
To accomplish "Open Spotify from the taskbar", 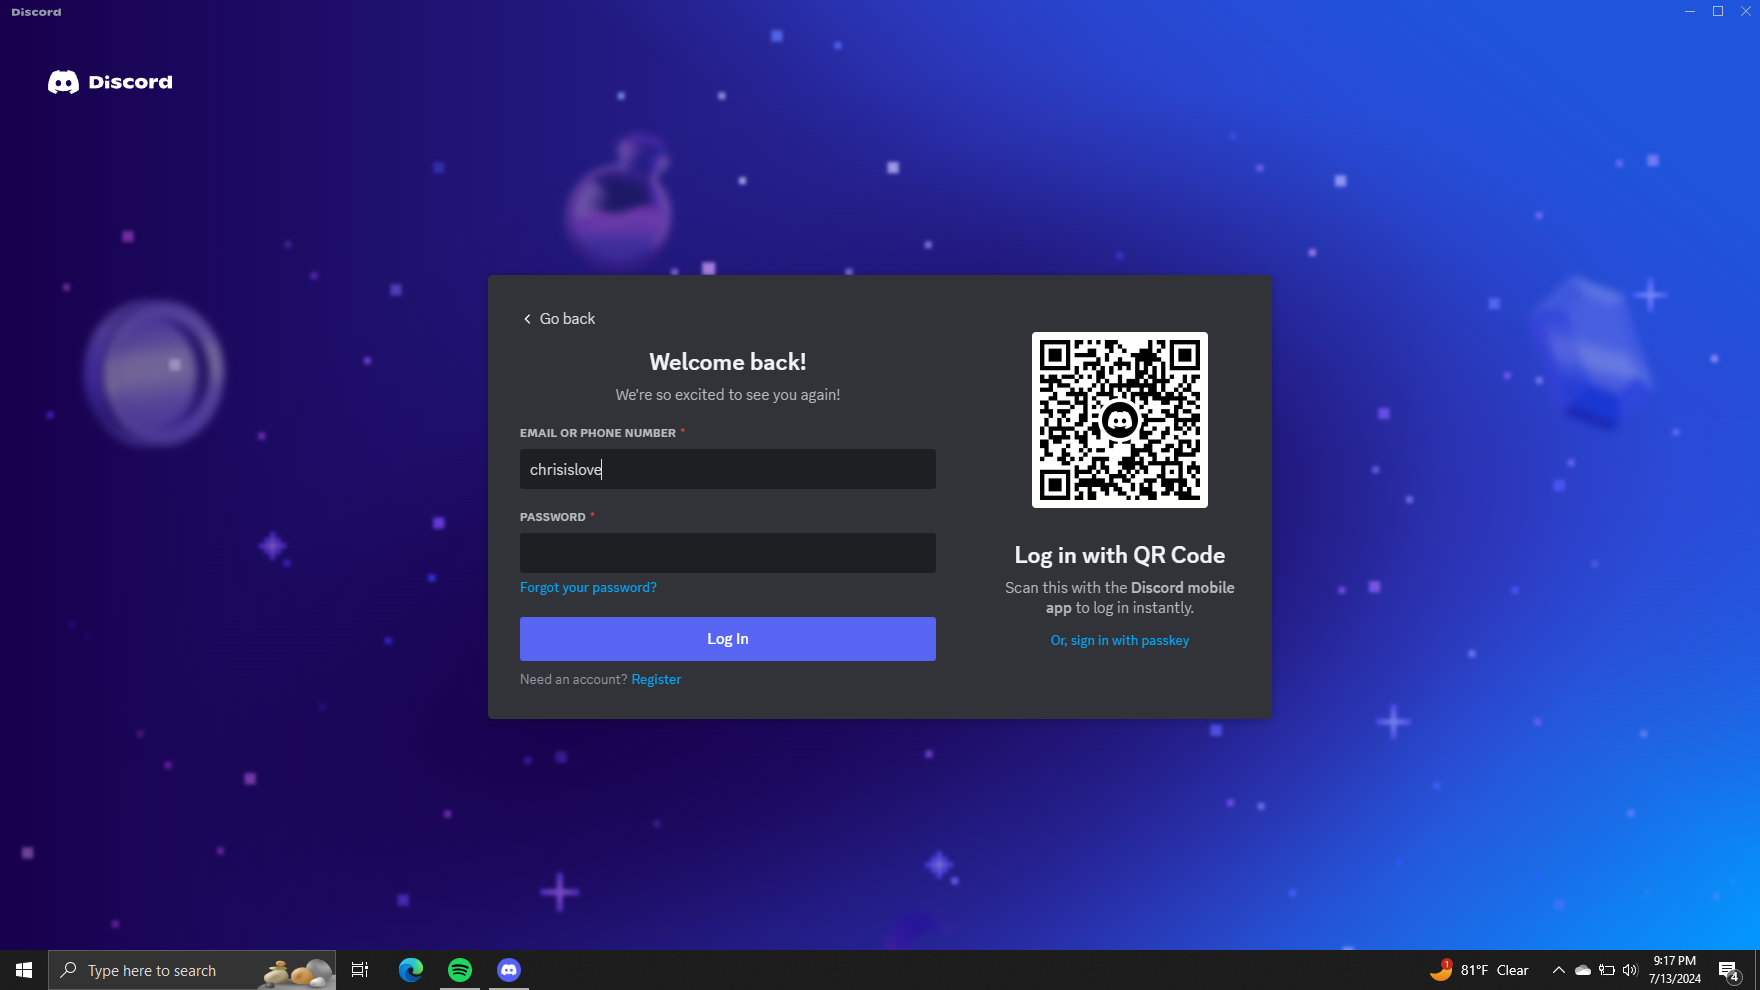I will point(460,970).
